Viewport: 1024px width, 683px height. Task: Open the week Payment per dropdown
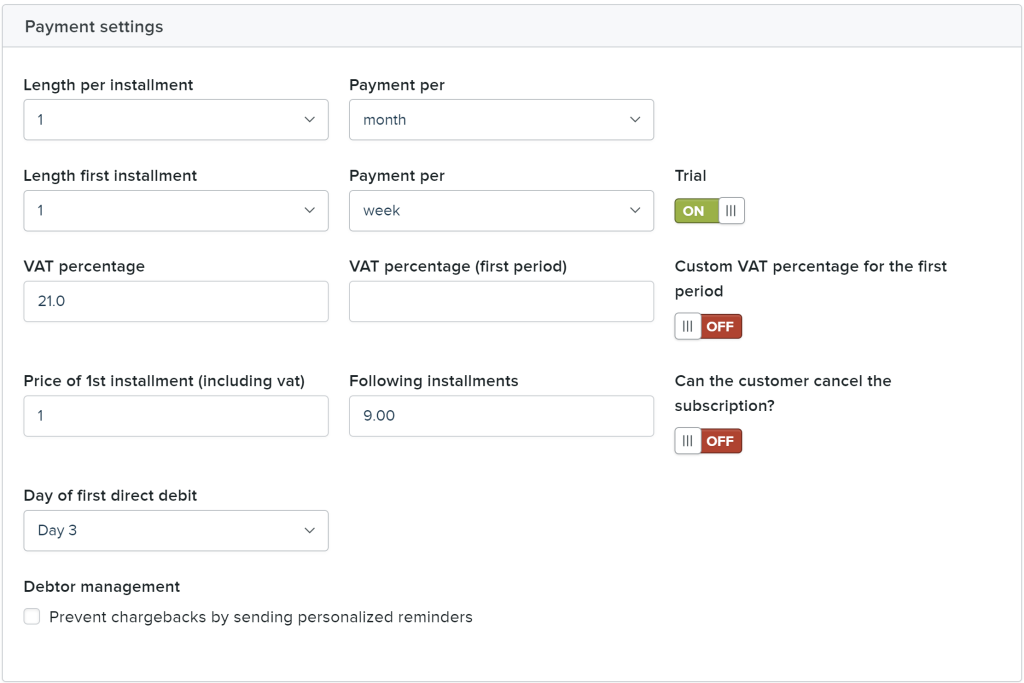coord(501,210)
